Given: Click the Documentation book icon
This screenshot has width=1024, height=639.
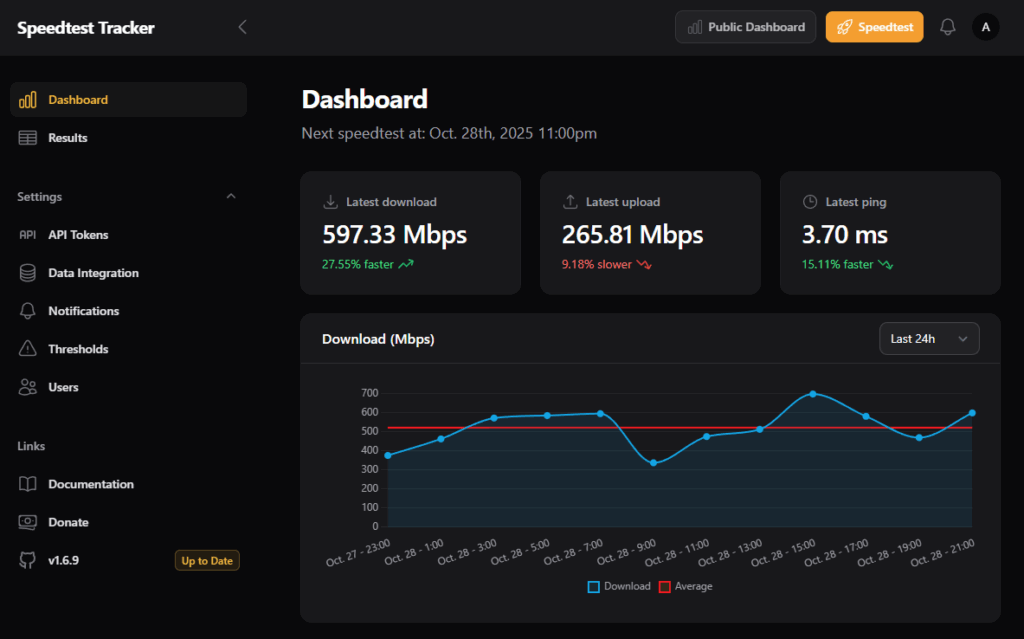Looking at the screenshot, I should tap(28, 484).
